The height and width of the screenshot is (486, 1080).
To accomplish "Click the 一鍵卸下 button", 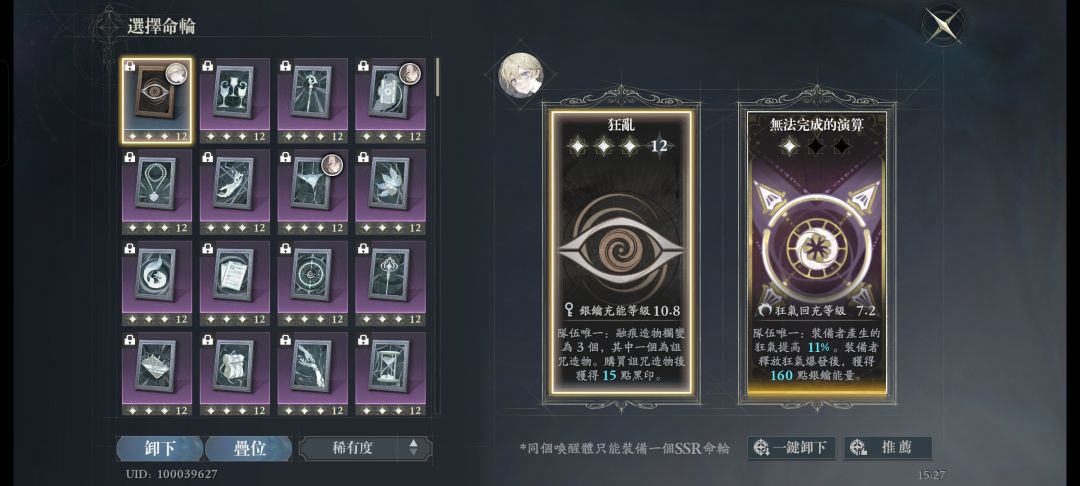I will coord(791,447).
